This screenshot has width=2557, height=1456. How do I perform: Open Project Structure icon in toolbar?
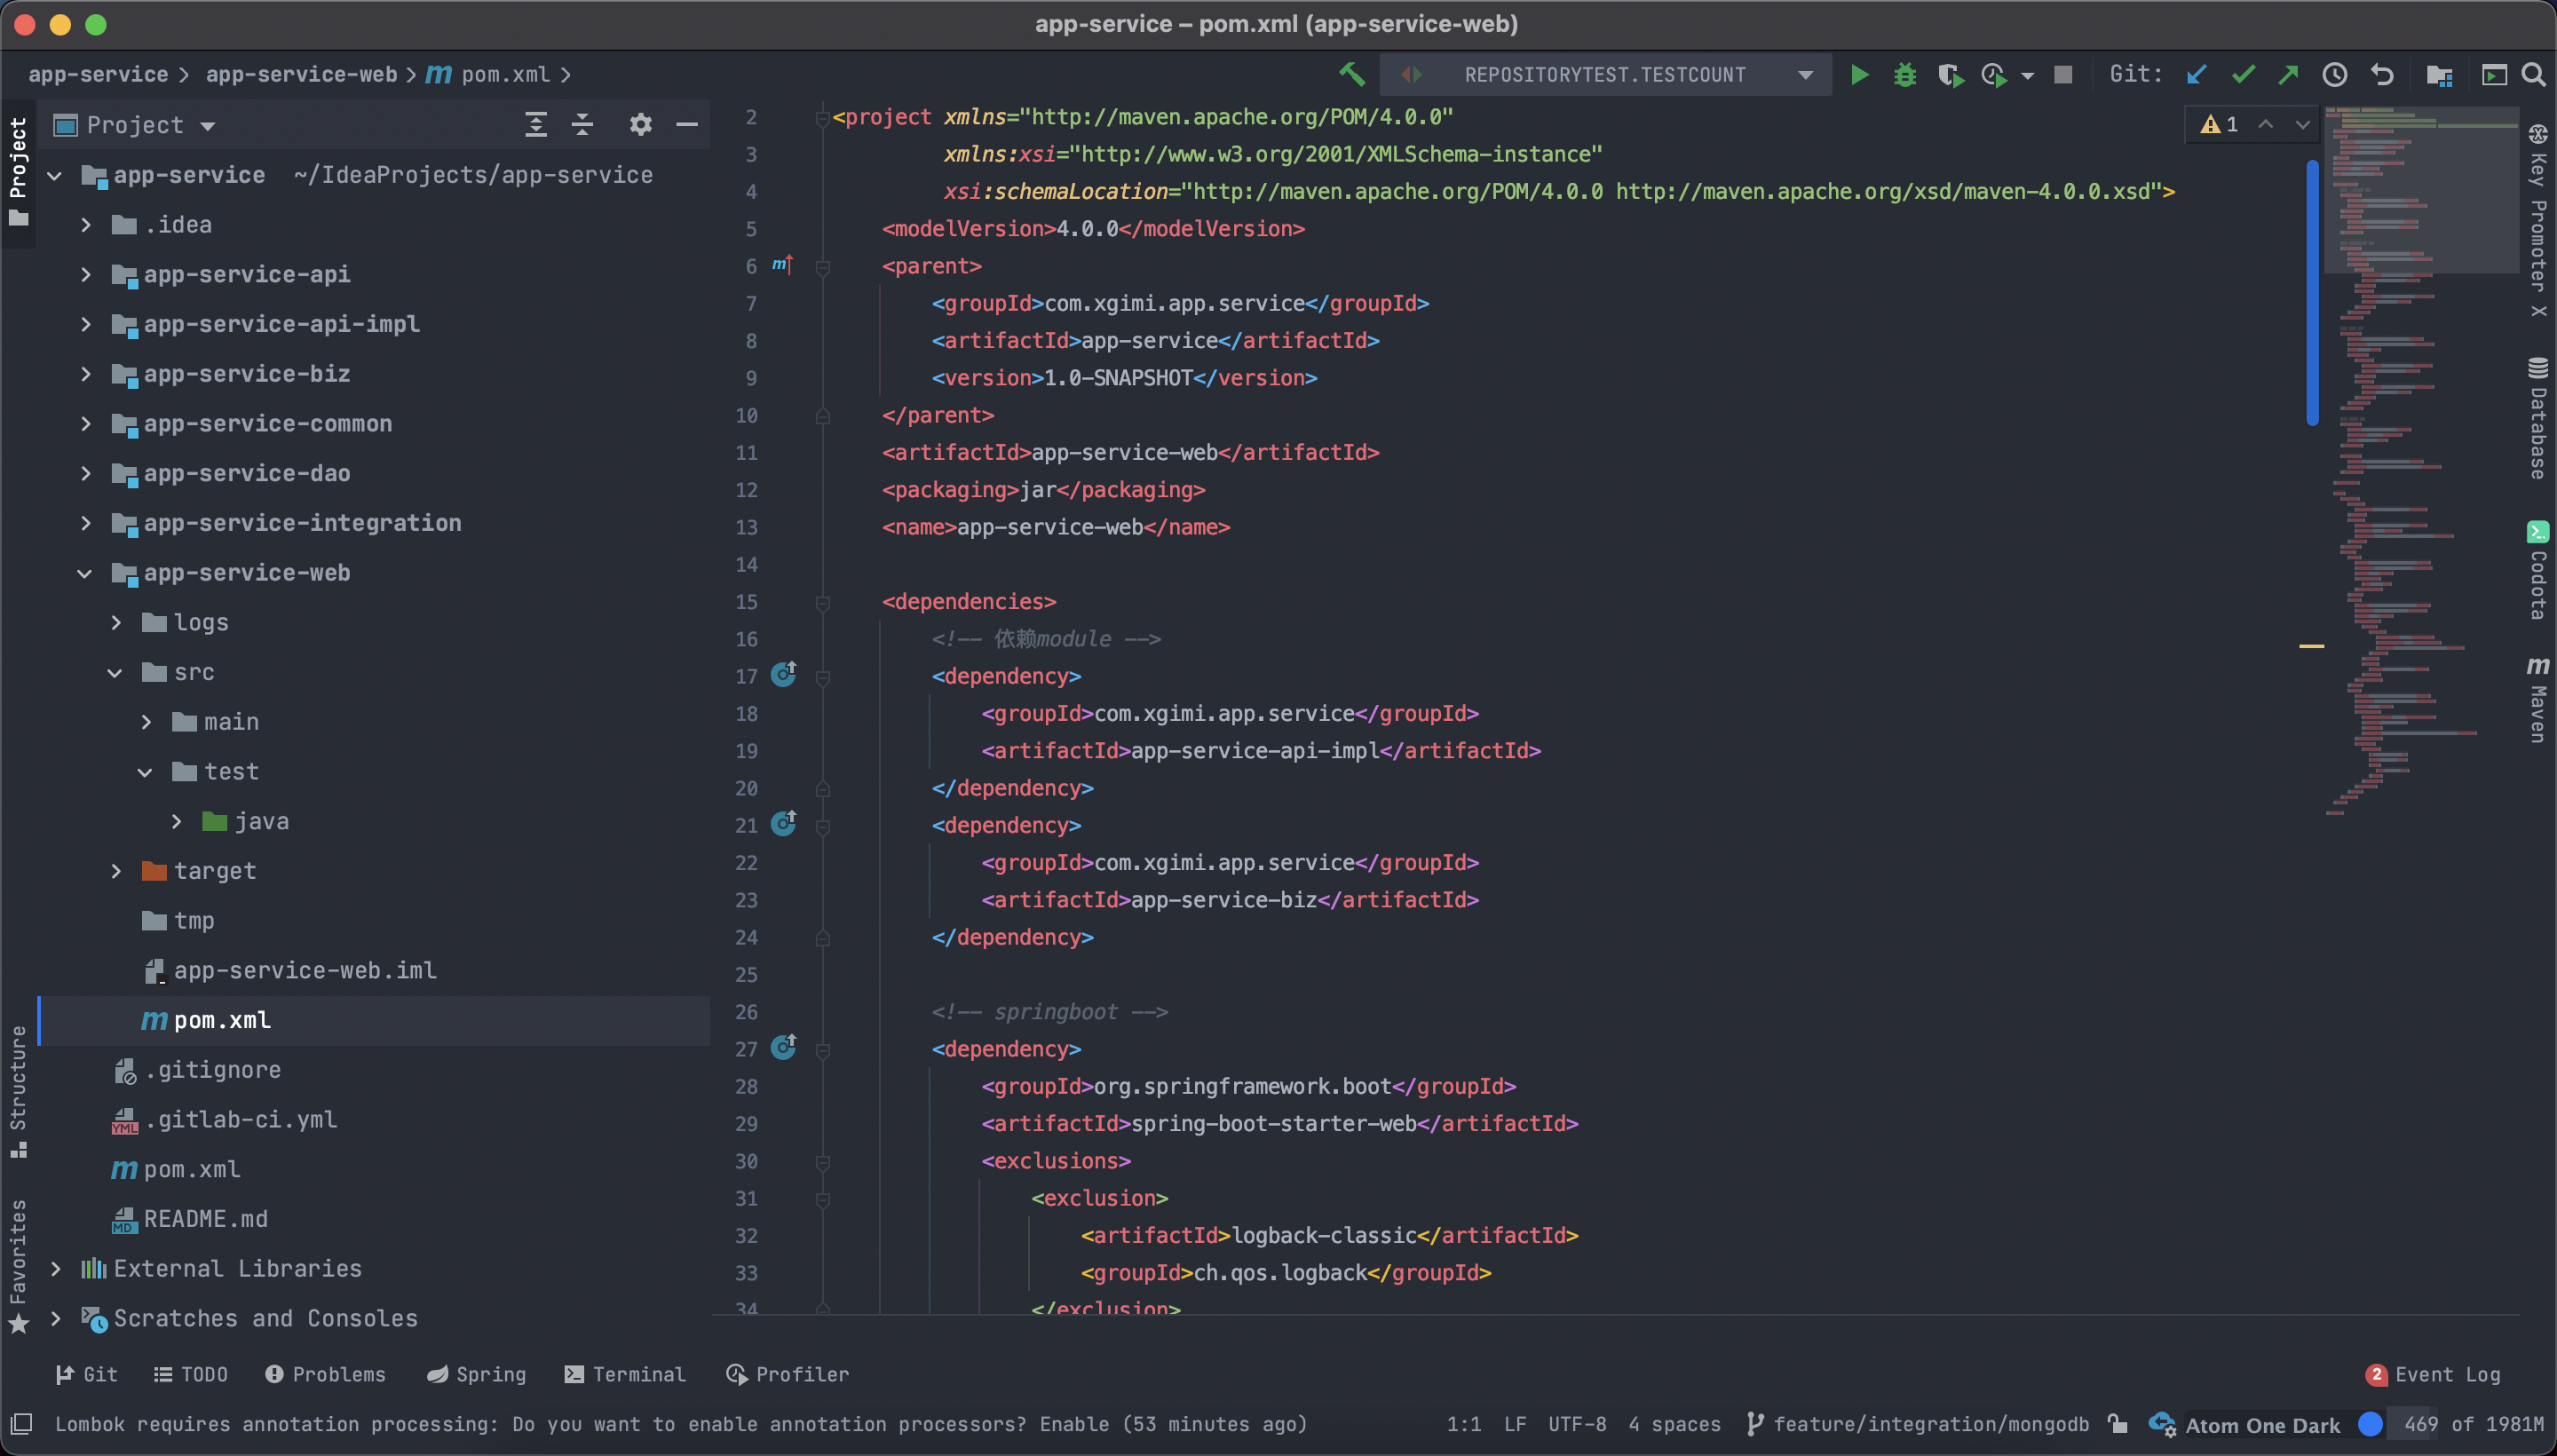point(2439,75)
